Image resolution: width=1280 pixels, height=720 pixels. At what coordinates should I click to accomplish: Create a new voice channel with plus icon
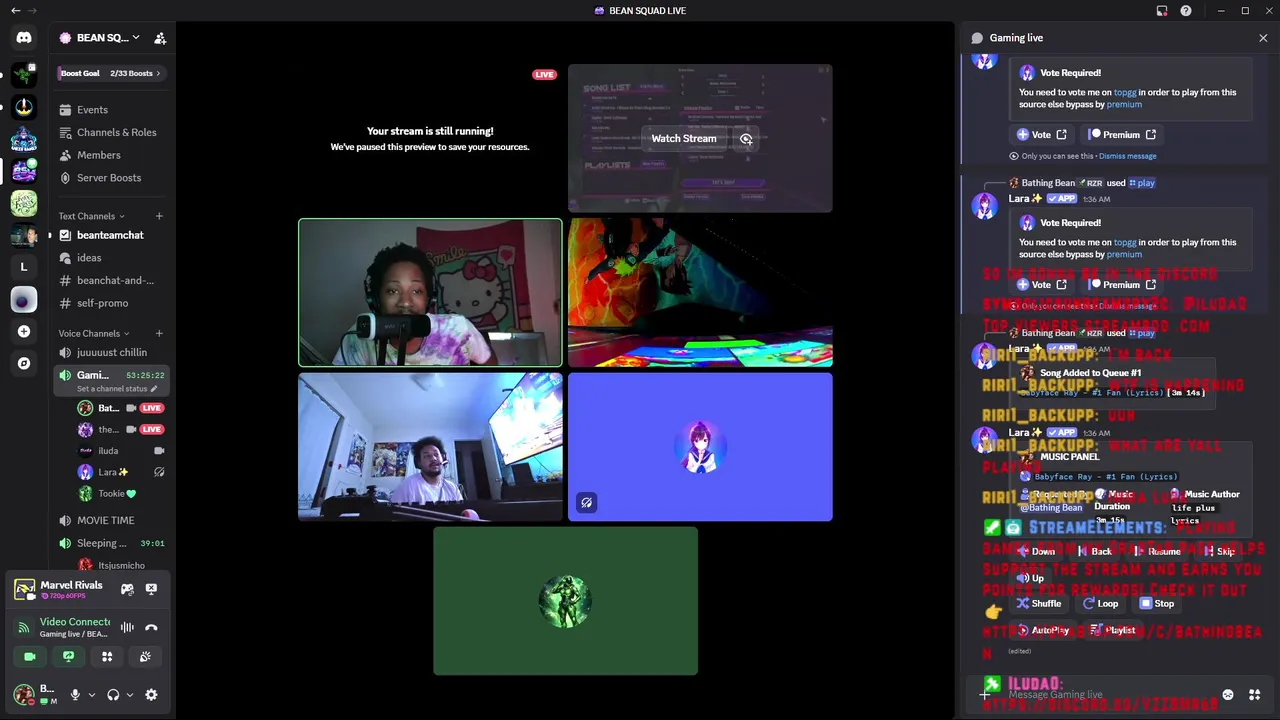pyautogui.click(x=159, y=333)
